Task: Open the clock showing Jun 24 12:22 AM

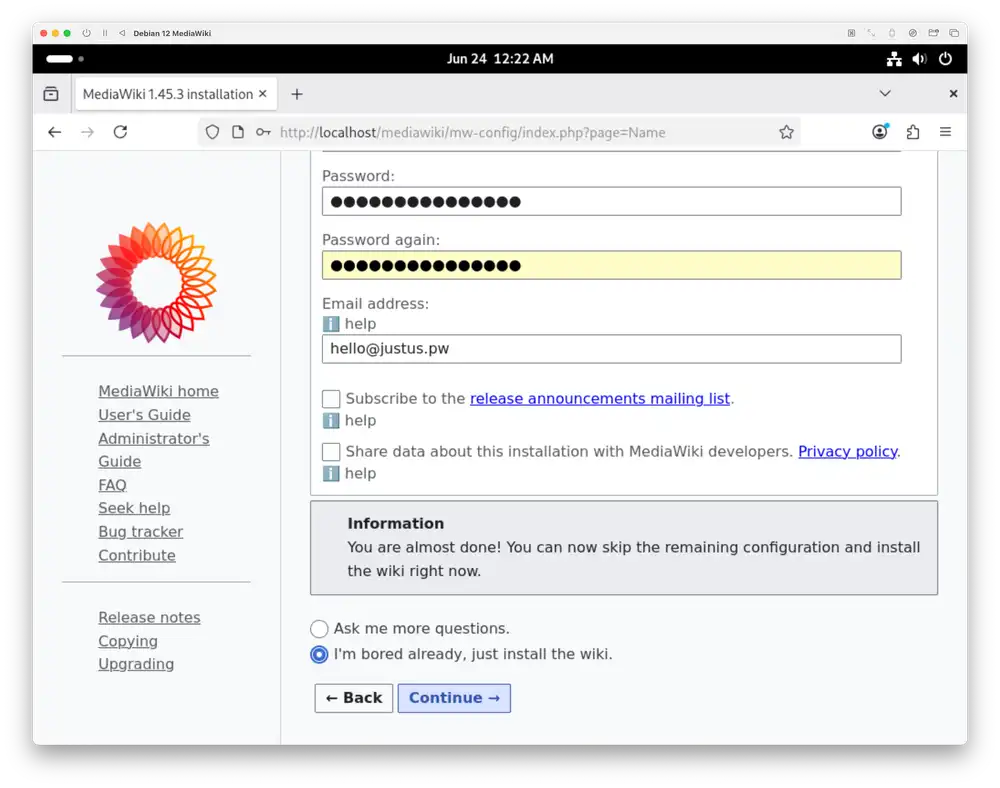Action: click(500, 59)
